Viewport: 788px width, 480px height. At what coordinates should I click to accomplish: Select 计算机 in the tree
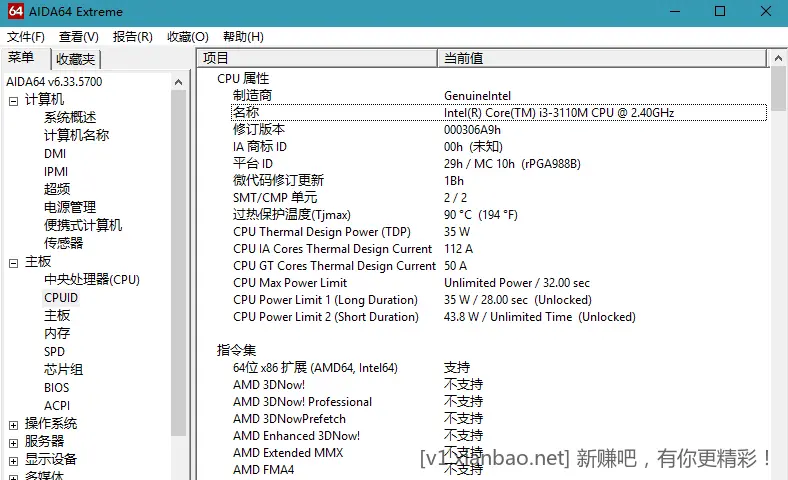click(44, 100)
